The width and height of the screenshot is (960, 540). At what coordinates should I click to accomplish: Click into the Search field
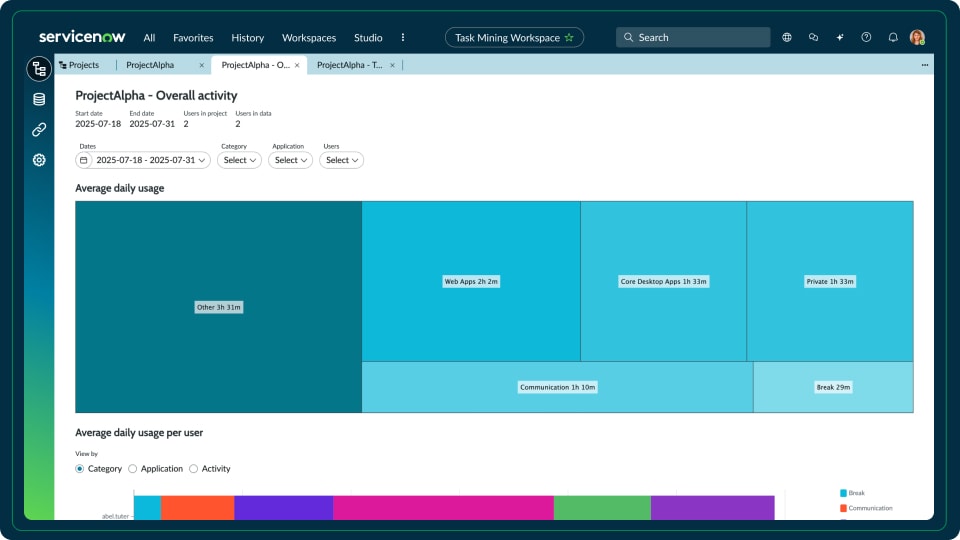(x=700, y=38)
